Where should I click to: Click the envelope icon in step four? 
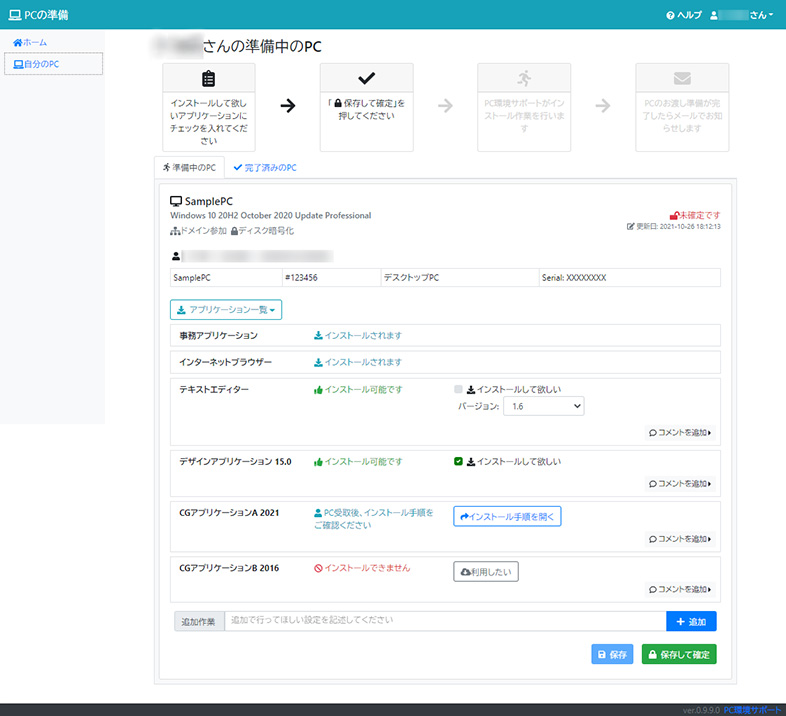pos(681,78)
